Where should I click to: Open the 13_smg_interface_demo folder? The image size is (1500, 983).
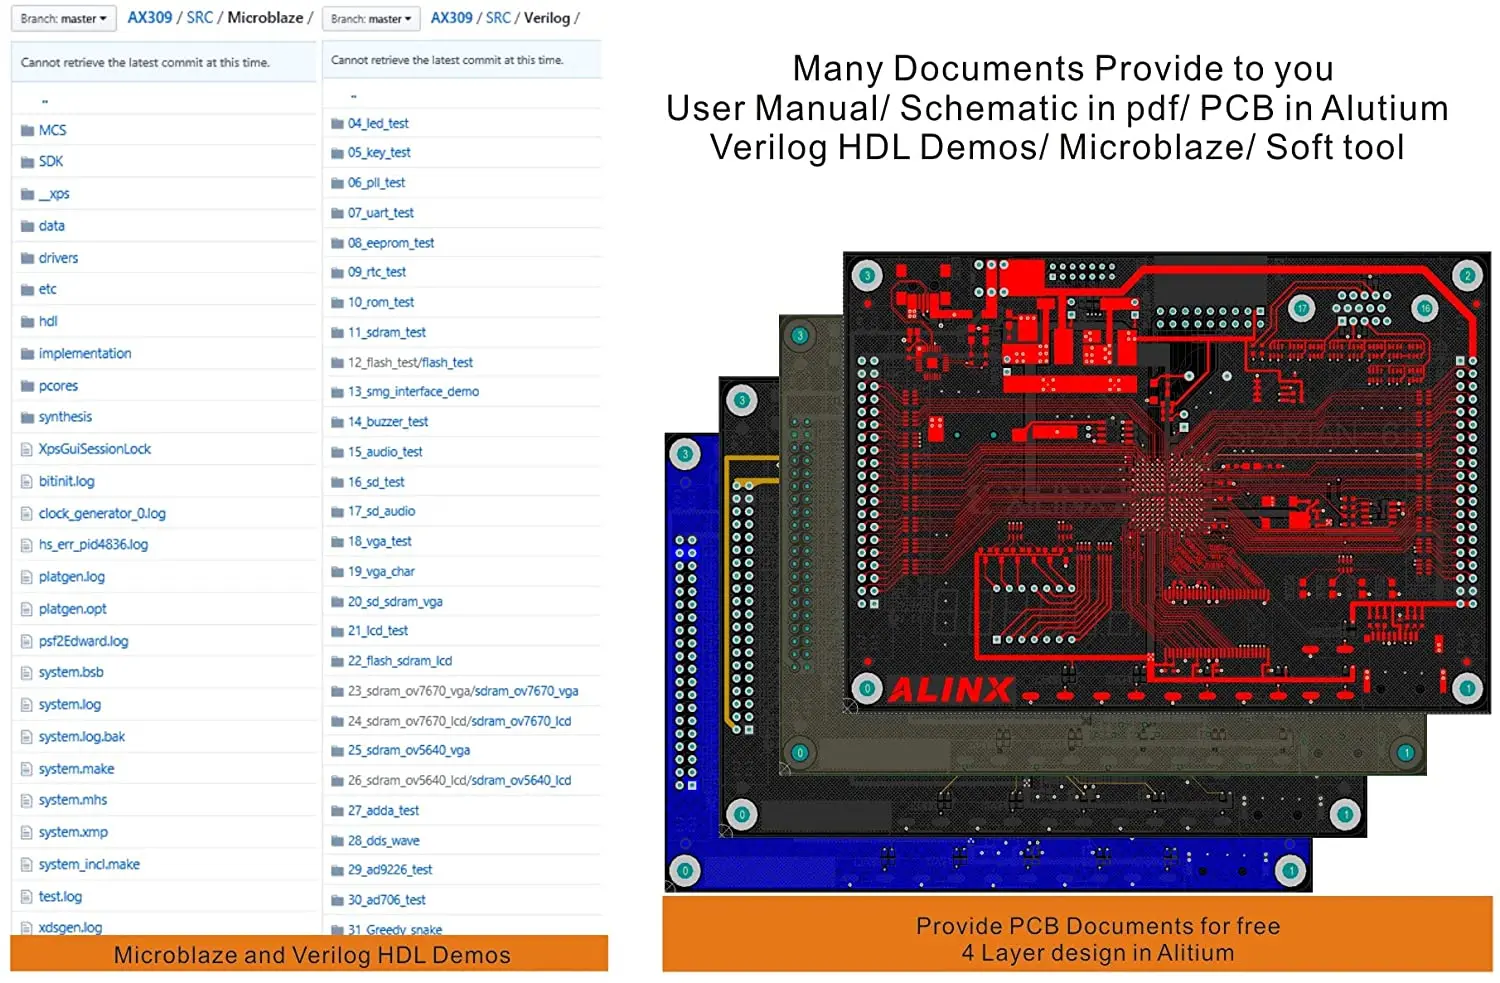coord(413,392)
